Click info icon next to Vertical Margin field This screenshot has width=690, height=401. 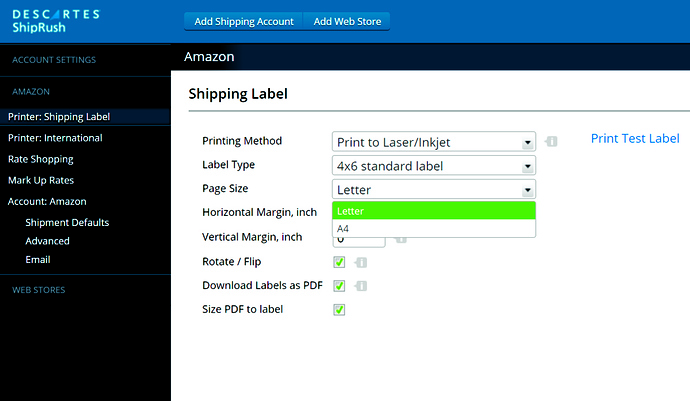[x=400, y=240]
